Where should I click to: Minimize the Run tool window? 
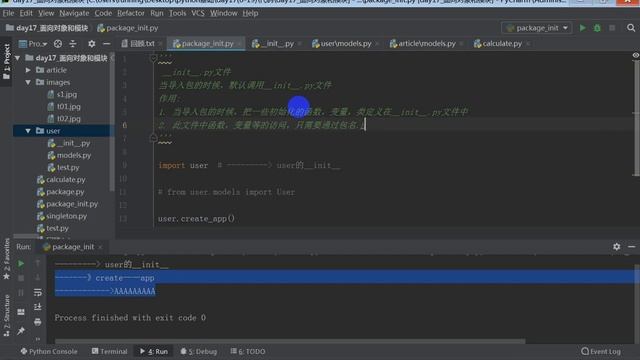(631, 247)
